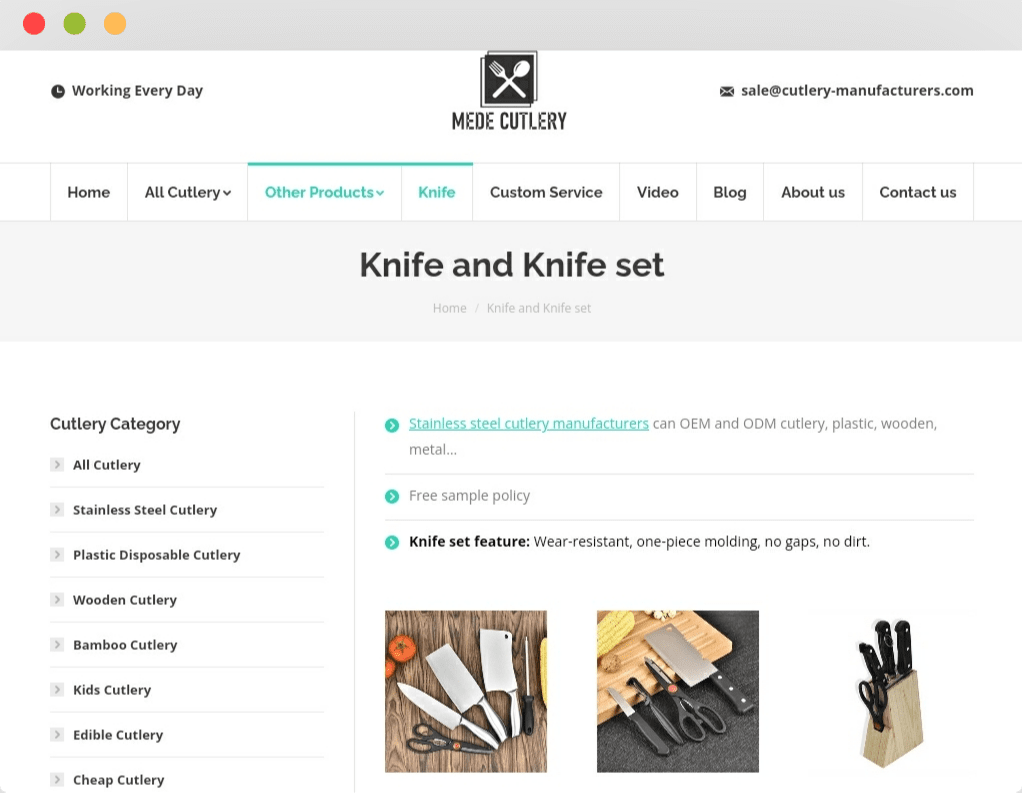Open the wooden knife block product image
The width and height of the screenshot is (1022, 793).
(890, 691)
